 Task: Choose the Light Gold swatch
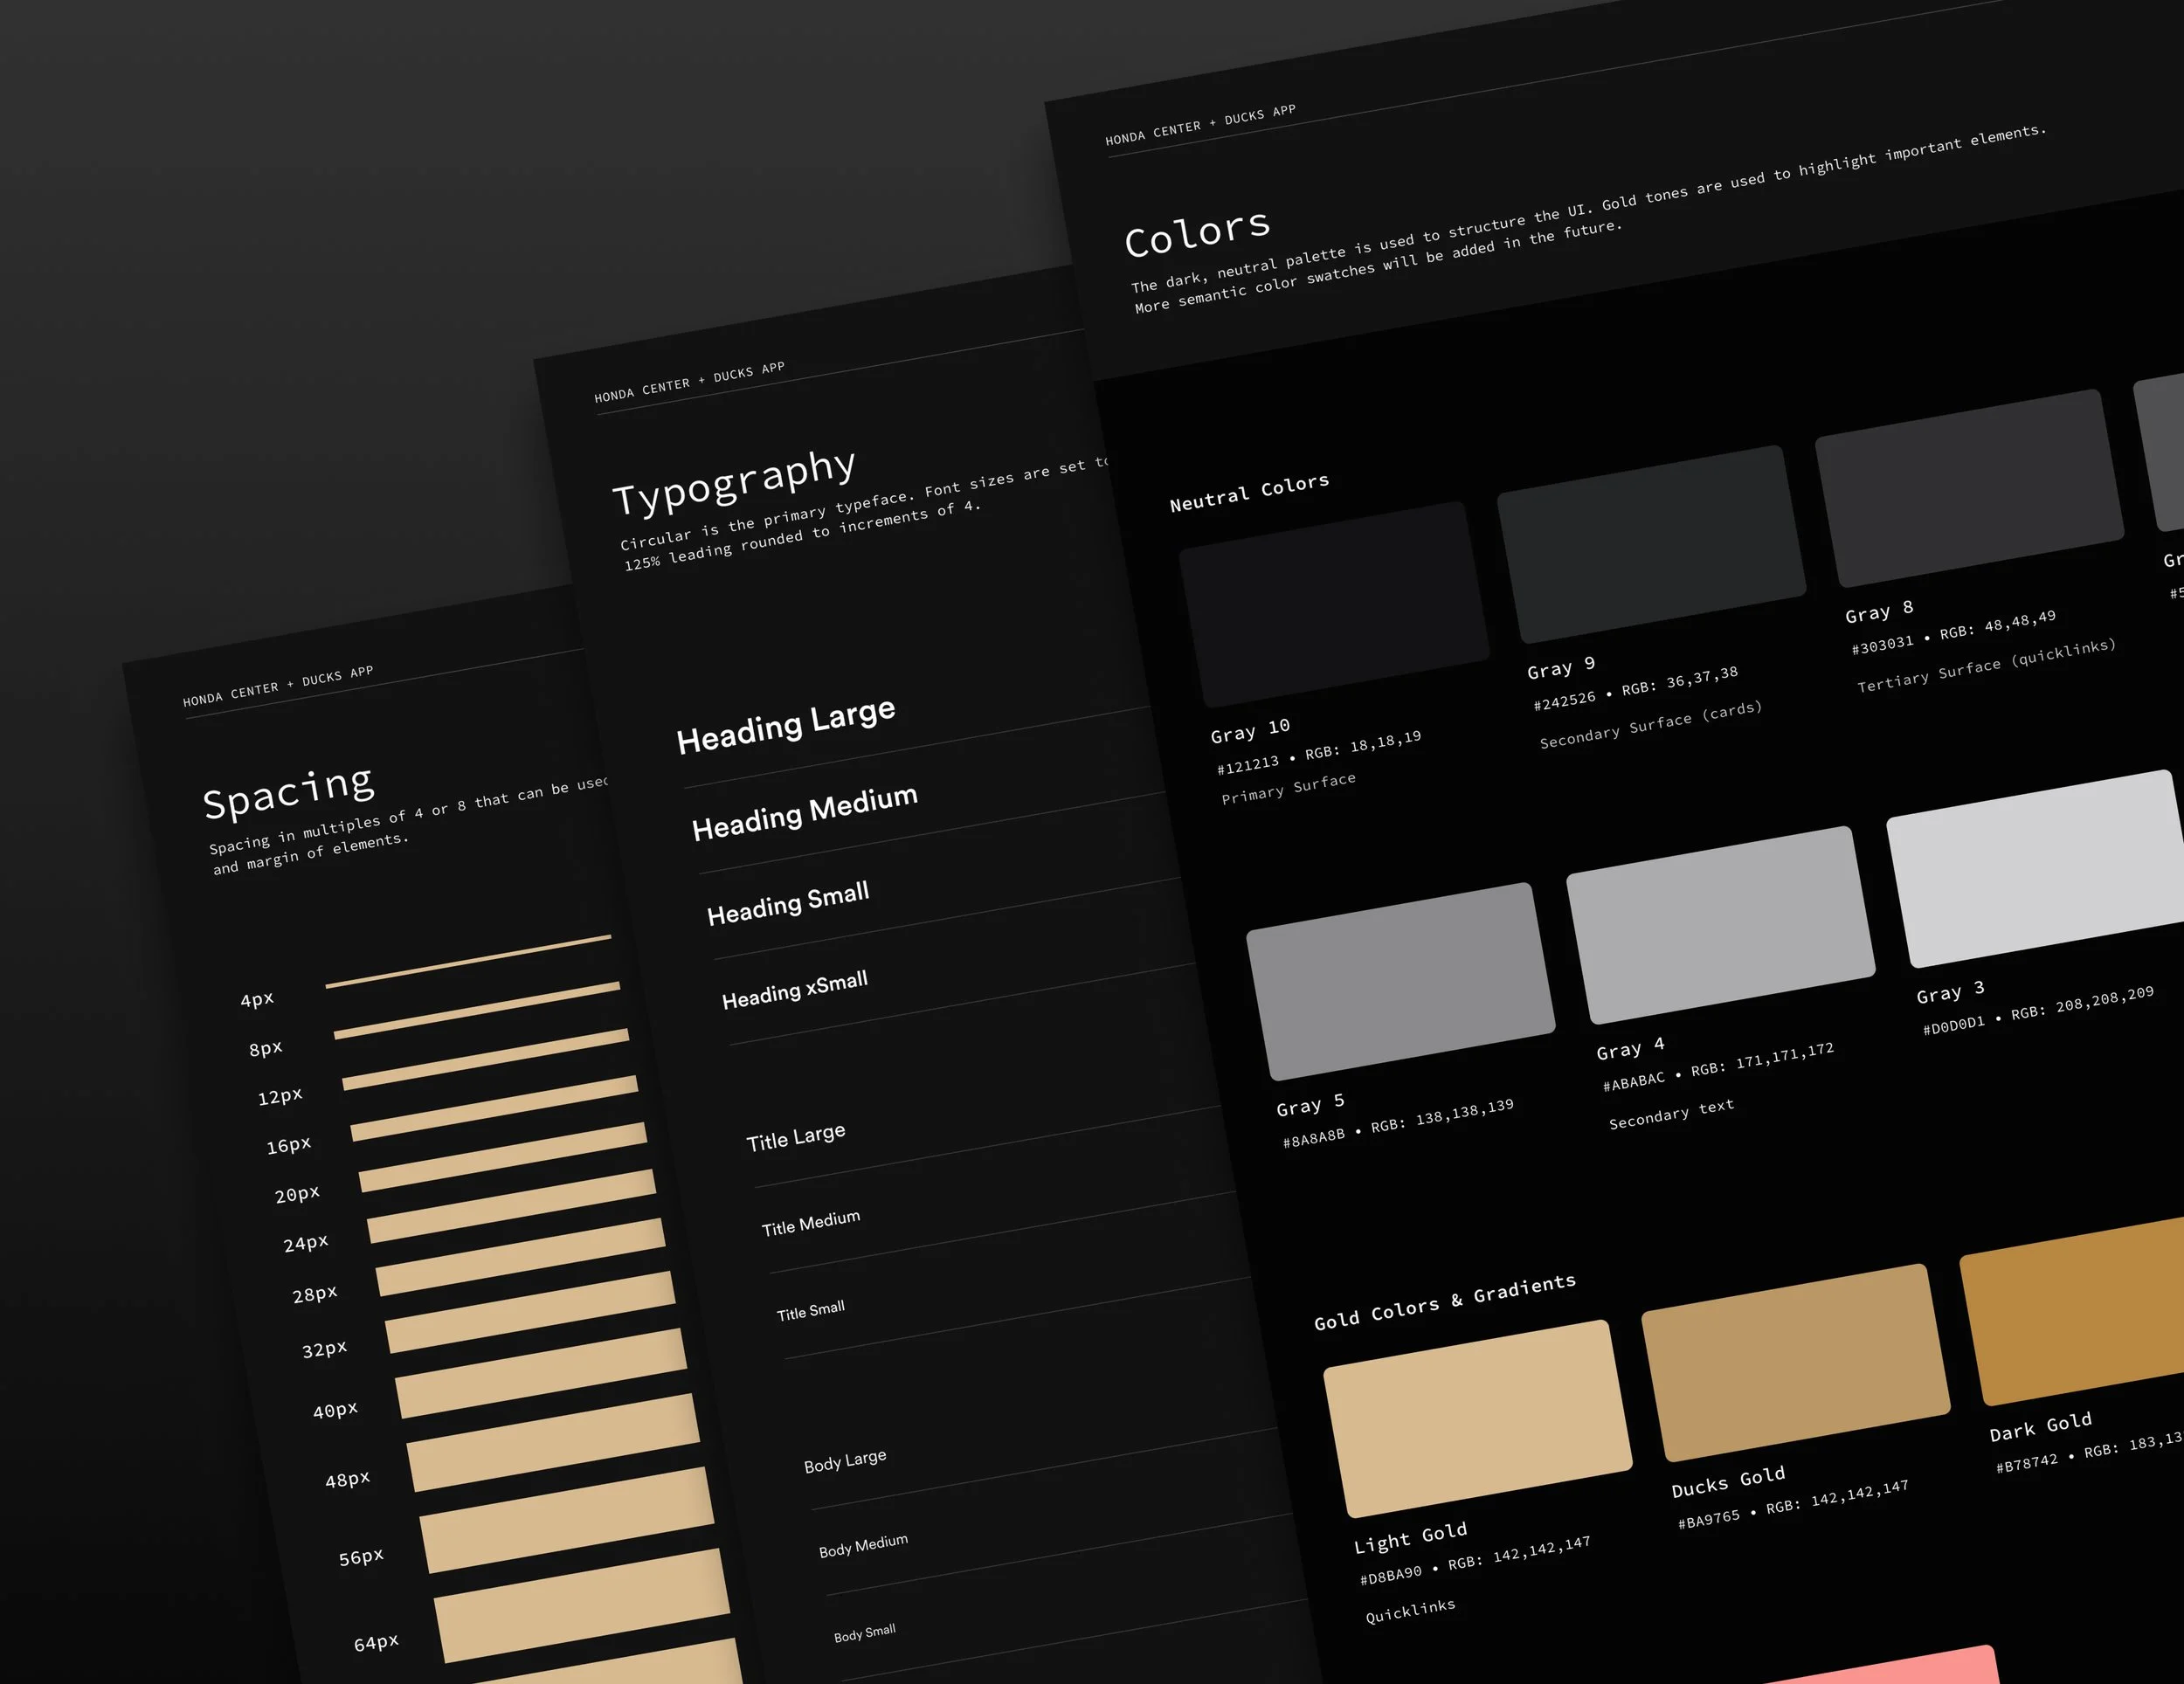(x=1477, y=1418)
